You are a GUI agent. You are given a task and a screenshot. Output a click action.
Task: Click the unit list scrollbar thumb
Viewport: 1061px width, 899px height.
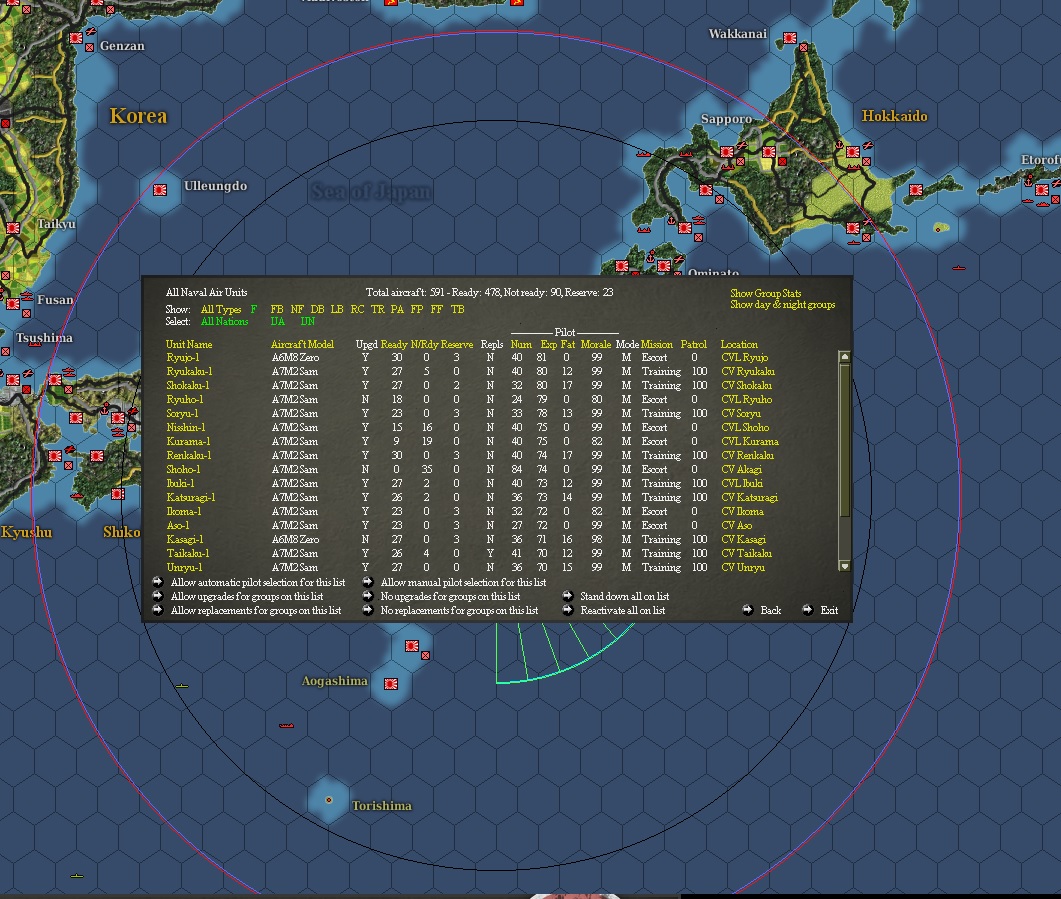[x=844, y=441]
